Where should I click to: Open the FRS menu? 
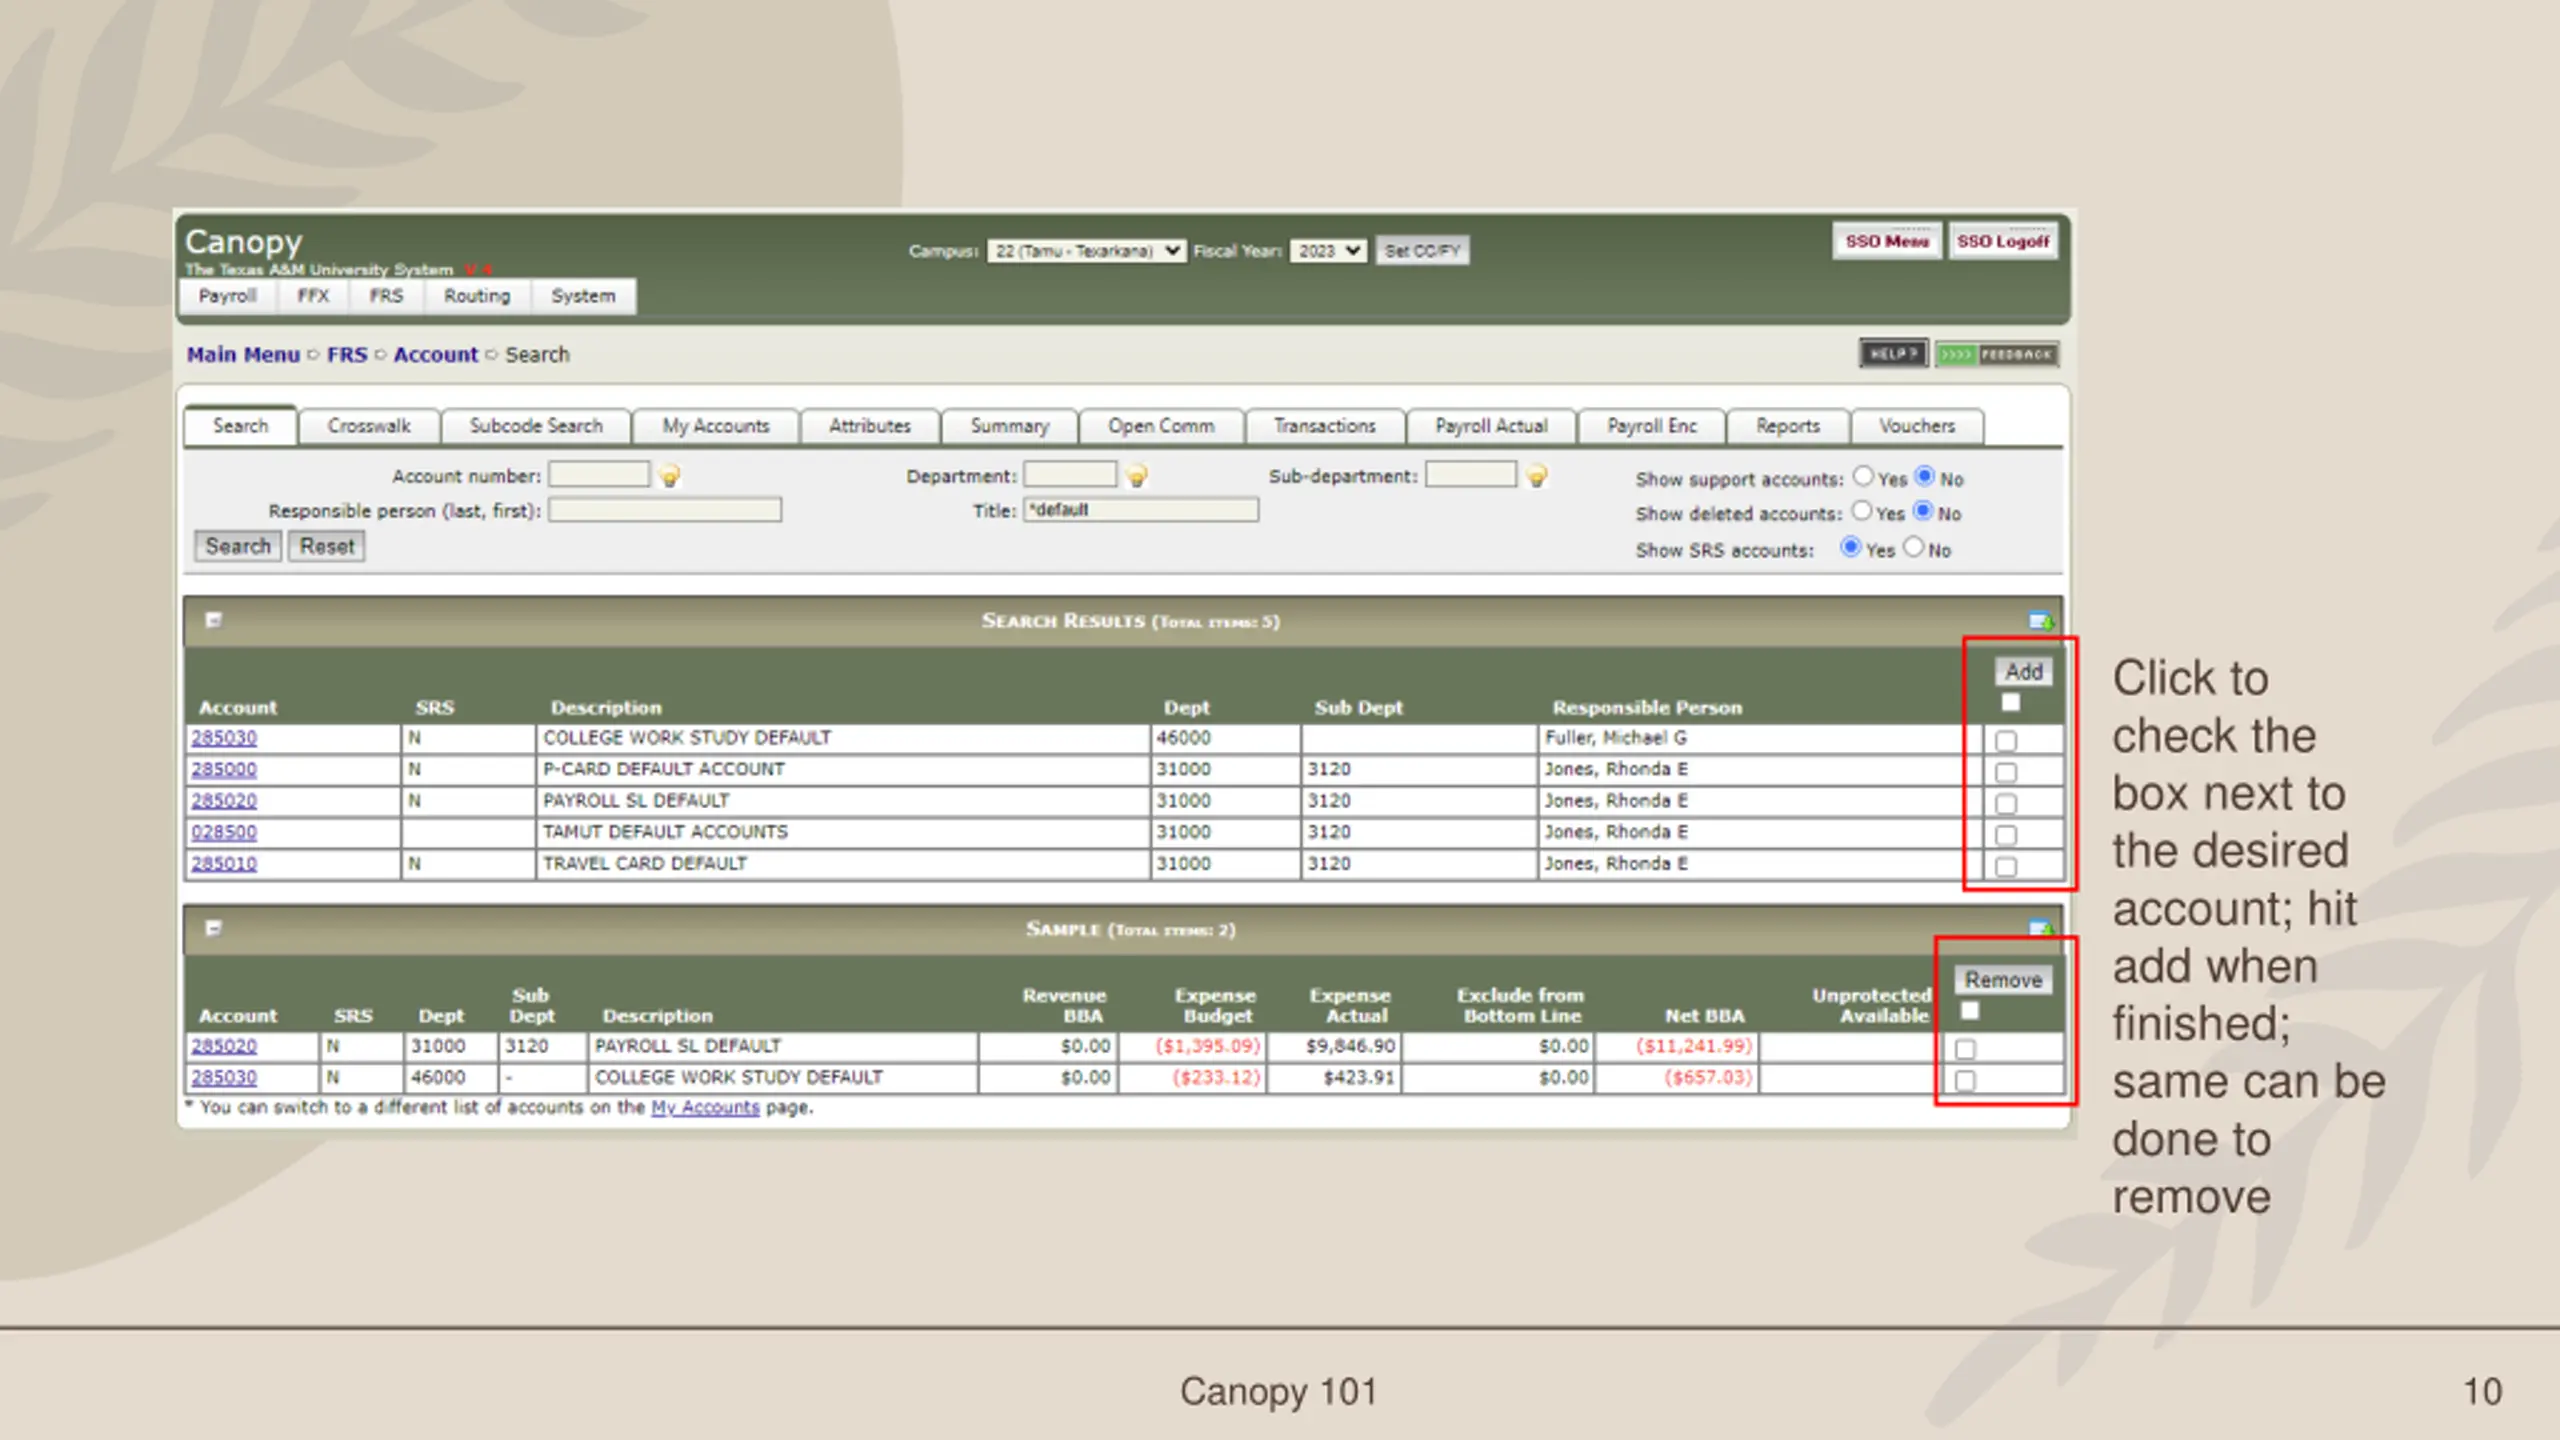tap(386, 296)
